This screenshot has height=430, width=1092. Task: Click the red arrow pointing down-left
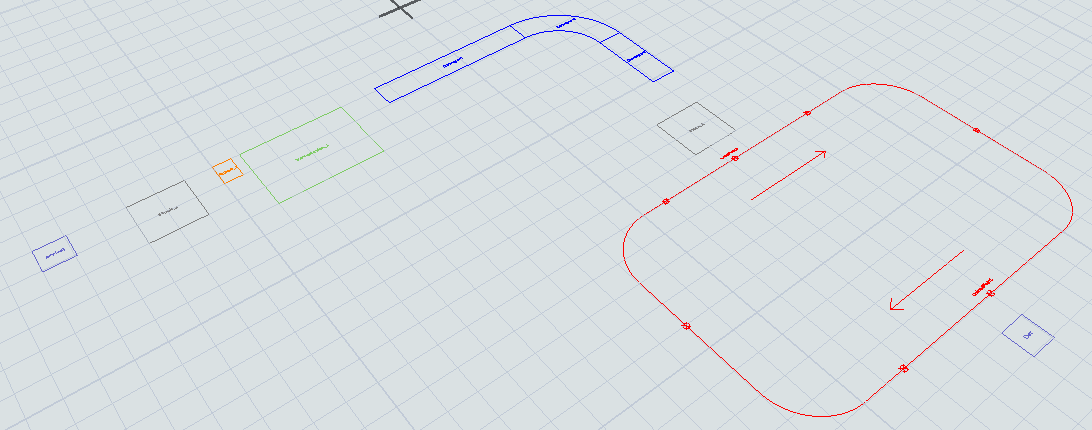point(926,280)
